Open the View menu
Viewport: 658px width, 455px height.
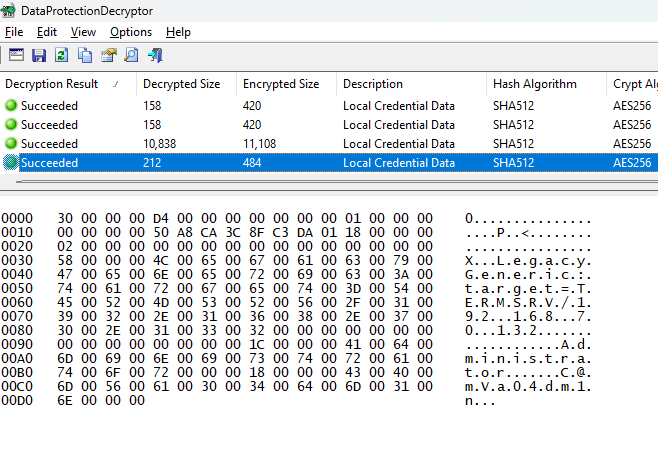click(x=83, y=32)
